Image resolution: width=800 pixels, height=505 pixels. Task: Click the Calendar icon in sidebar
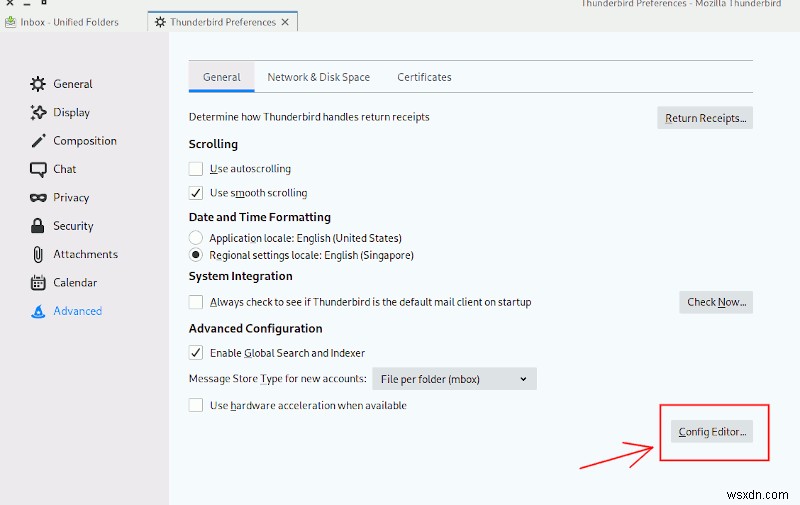coord(38,283)
